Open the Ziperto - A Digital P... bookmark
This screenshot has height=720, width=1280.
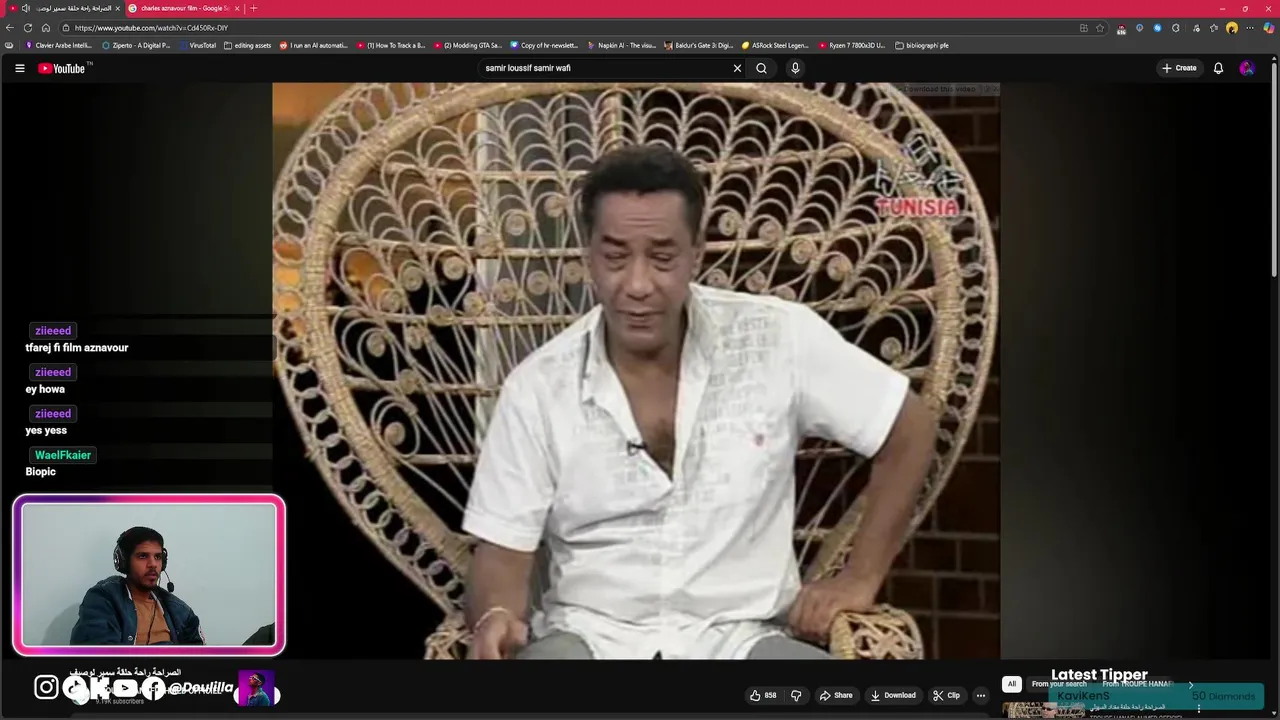pyautogui.click(x=136, y=45)
